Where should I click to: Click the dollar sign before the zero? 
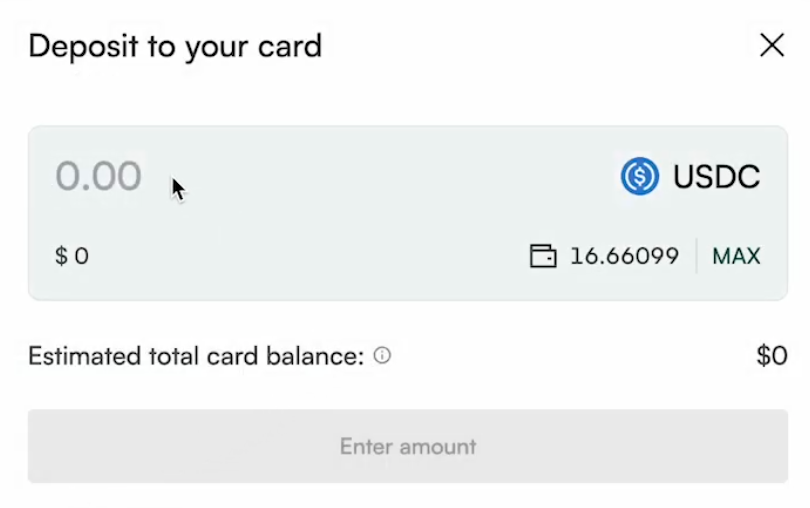pos(61,256)
